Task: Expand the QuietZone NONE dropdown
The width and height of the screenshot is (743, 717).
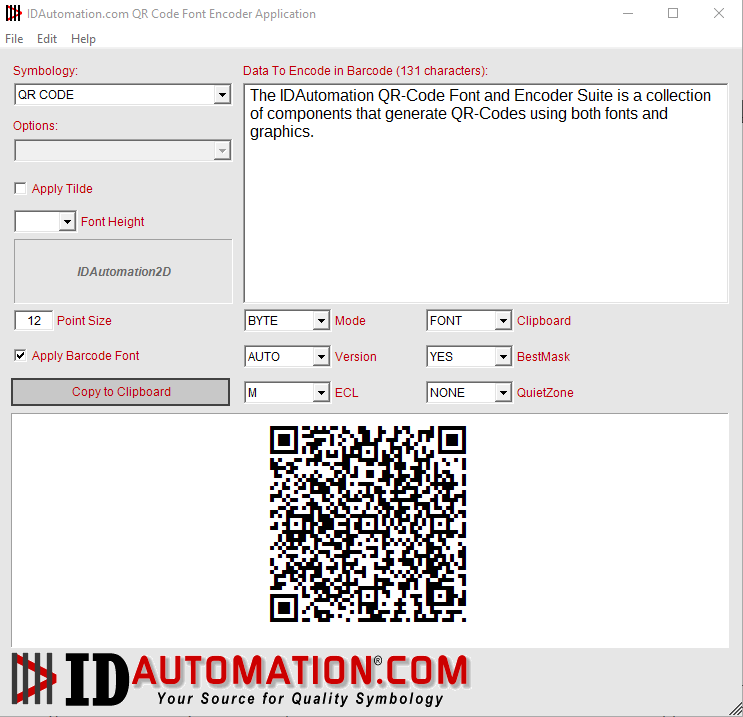Action: point(503,392)
